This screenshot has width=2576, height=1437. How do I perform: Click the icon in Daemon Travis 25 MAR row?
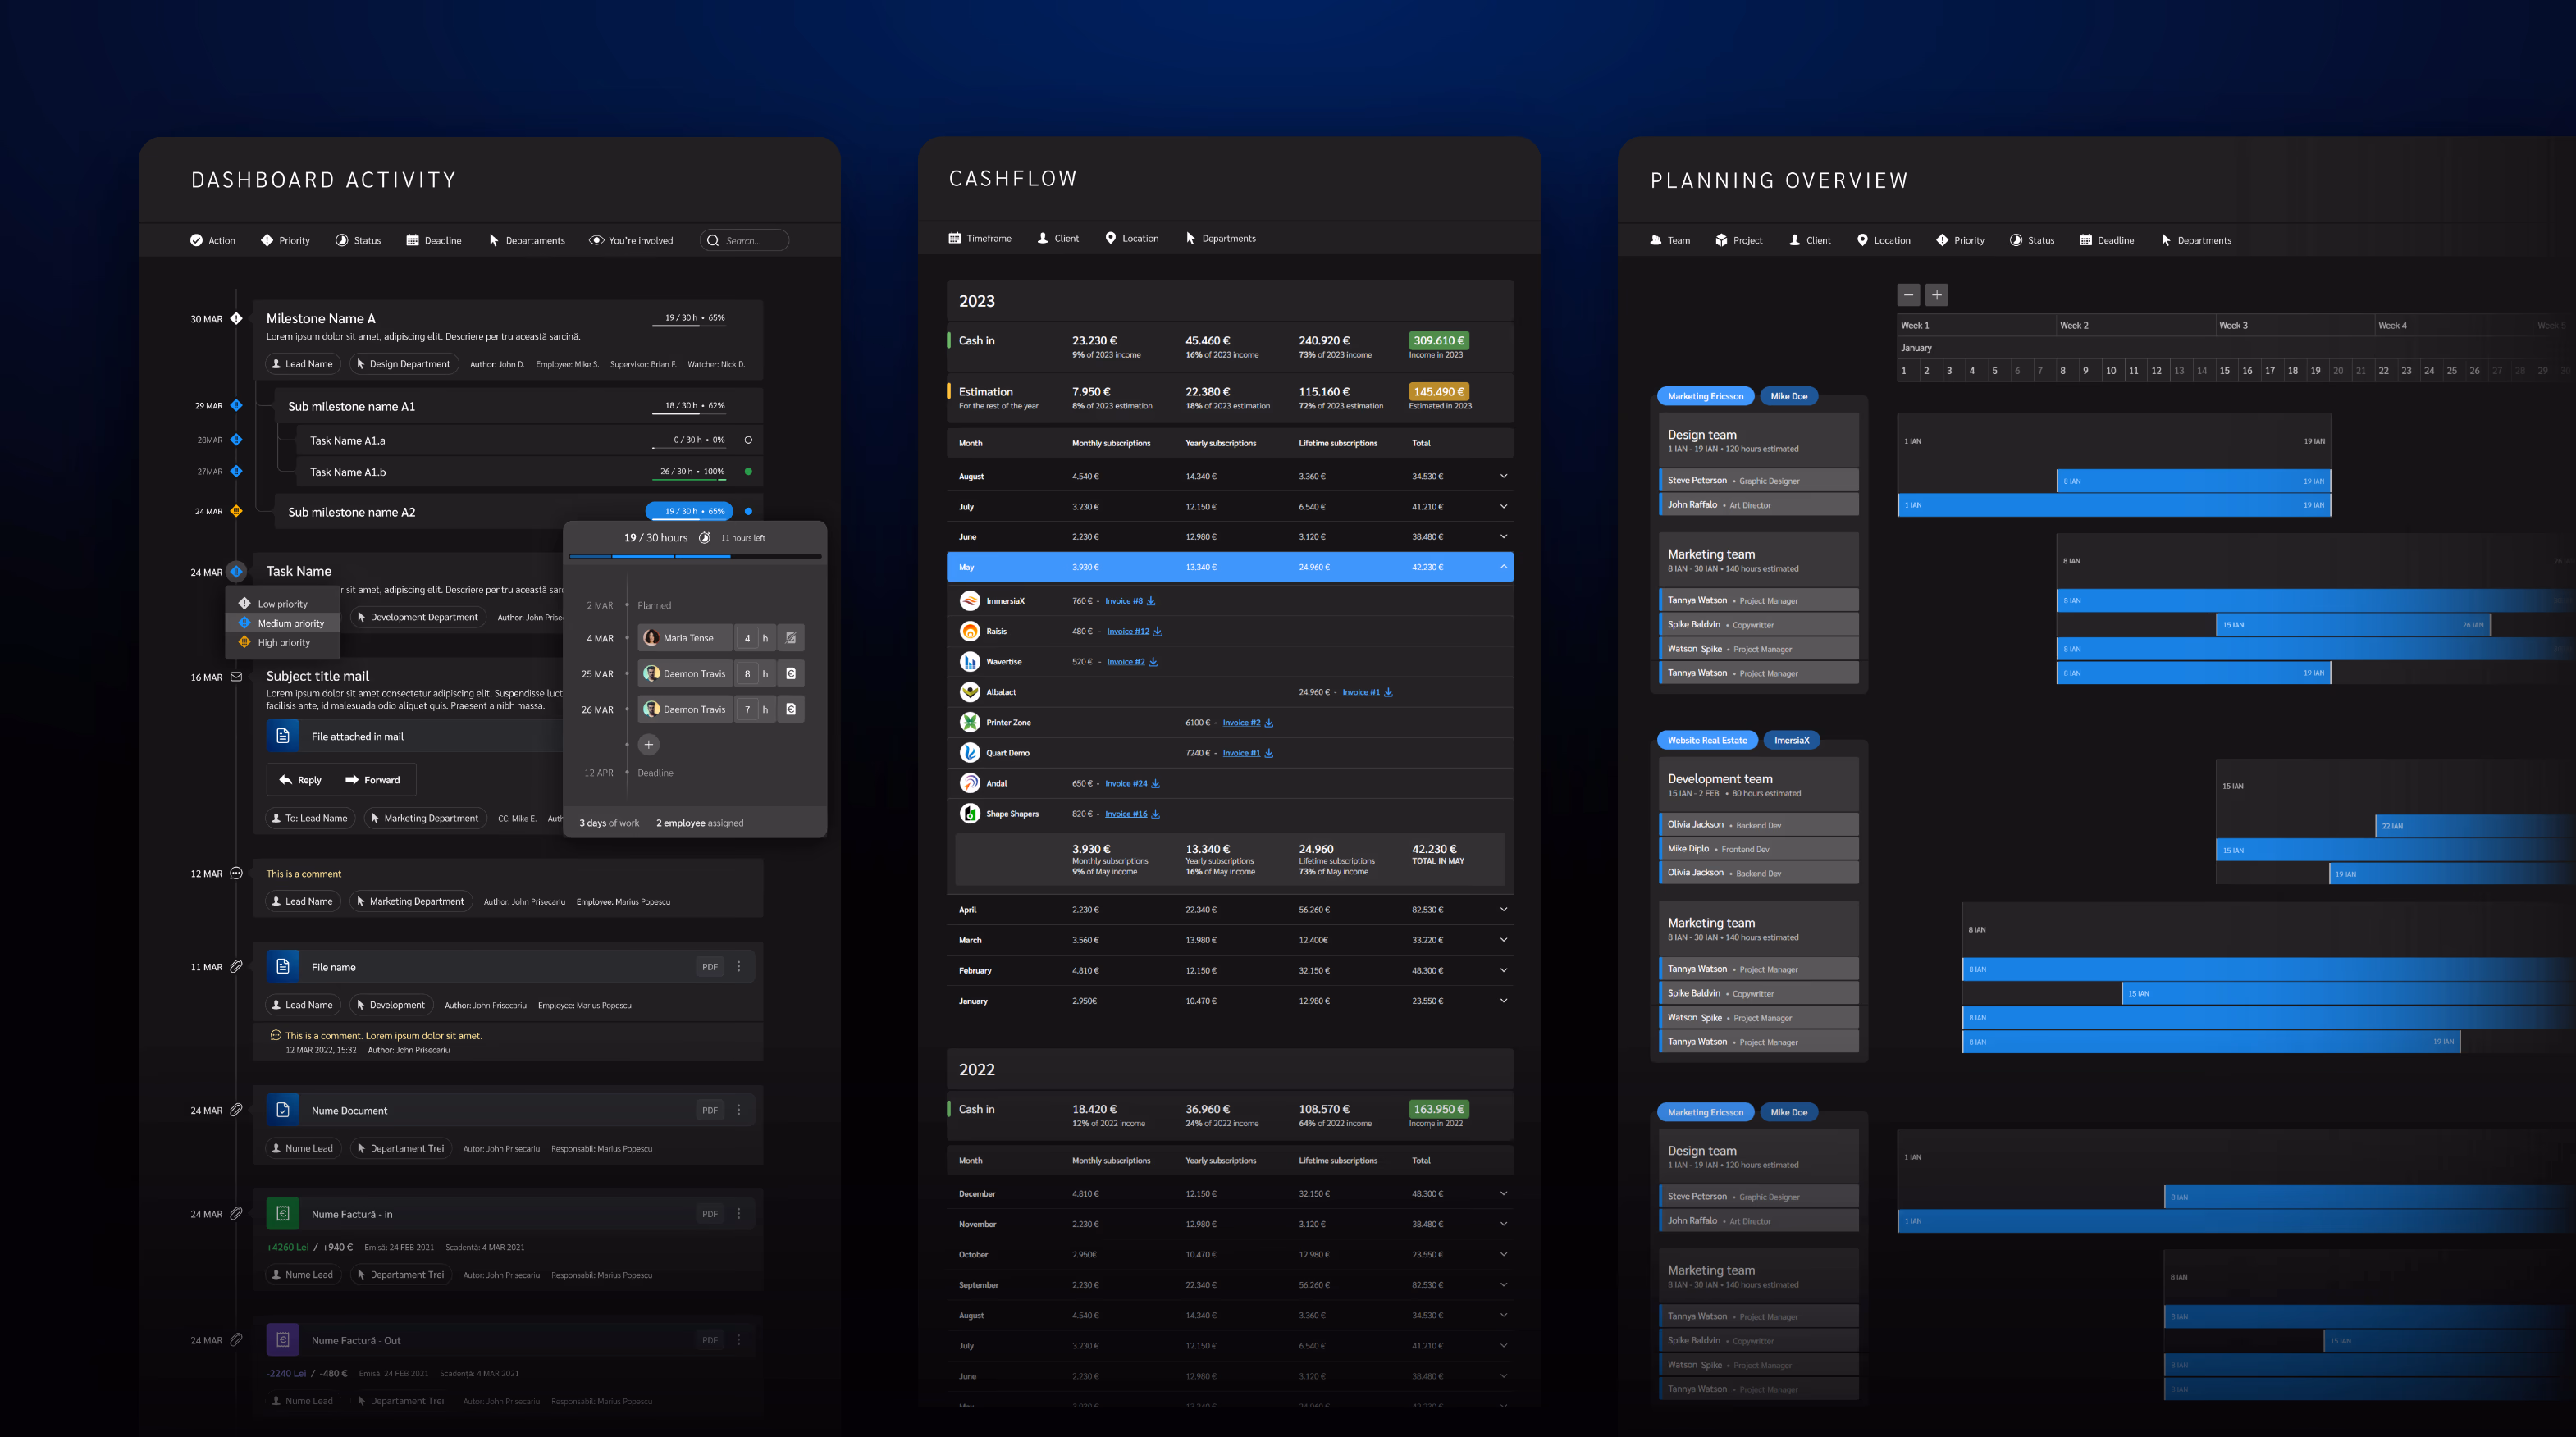pyautogui.click(x=791, y=673)
